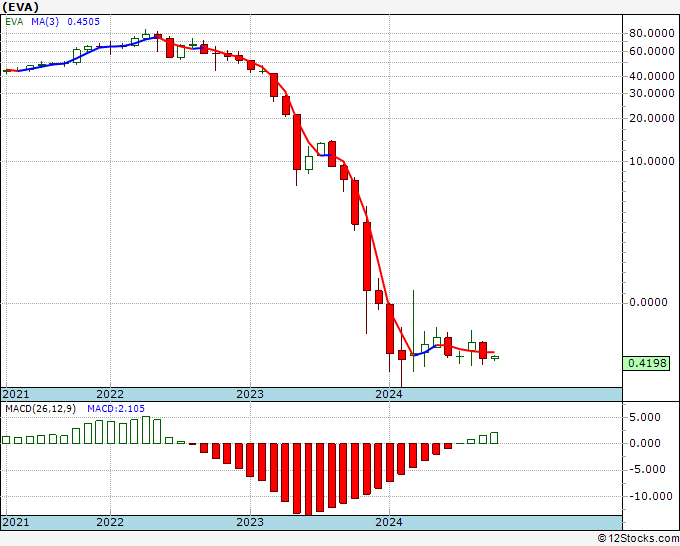The image size is (680, 546).
Task: Click the (EVA) chart title
Action: [x=20, y=7]
